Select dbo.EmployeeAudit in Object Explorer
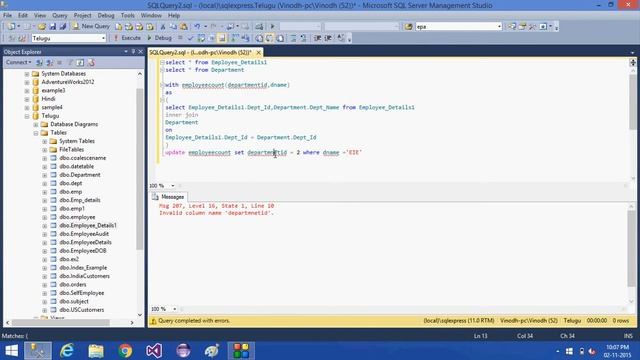The height and width of the screenshot is (360, 640). click(x=84, y=234)
